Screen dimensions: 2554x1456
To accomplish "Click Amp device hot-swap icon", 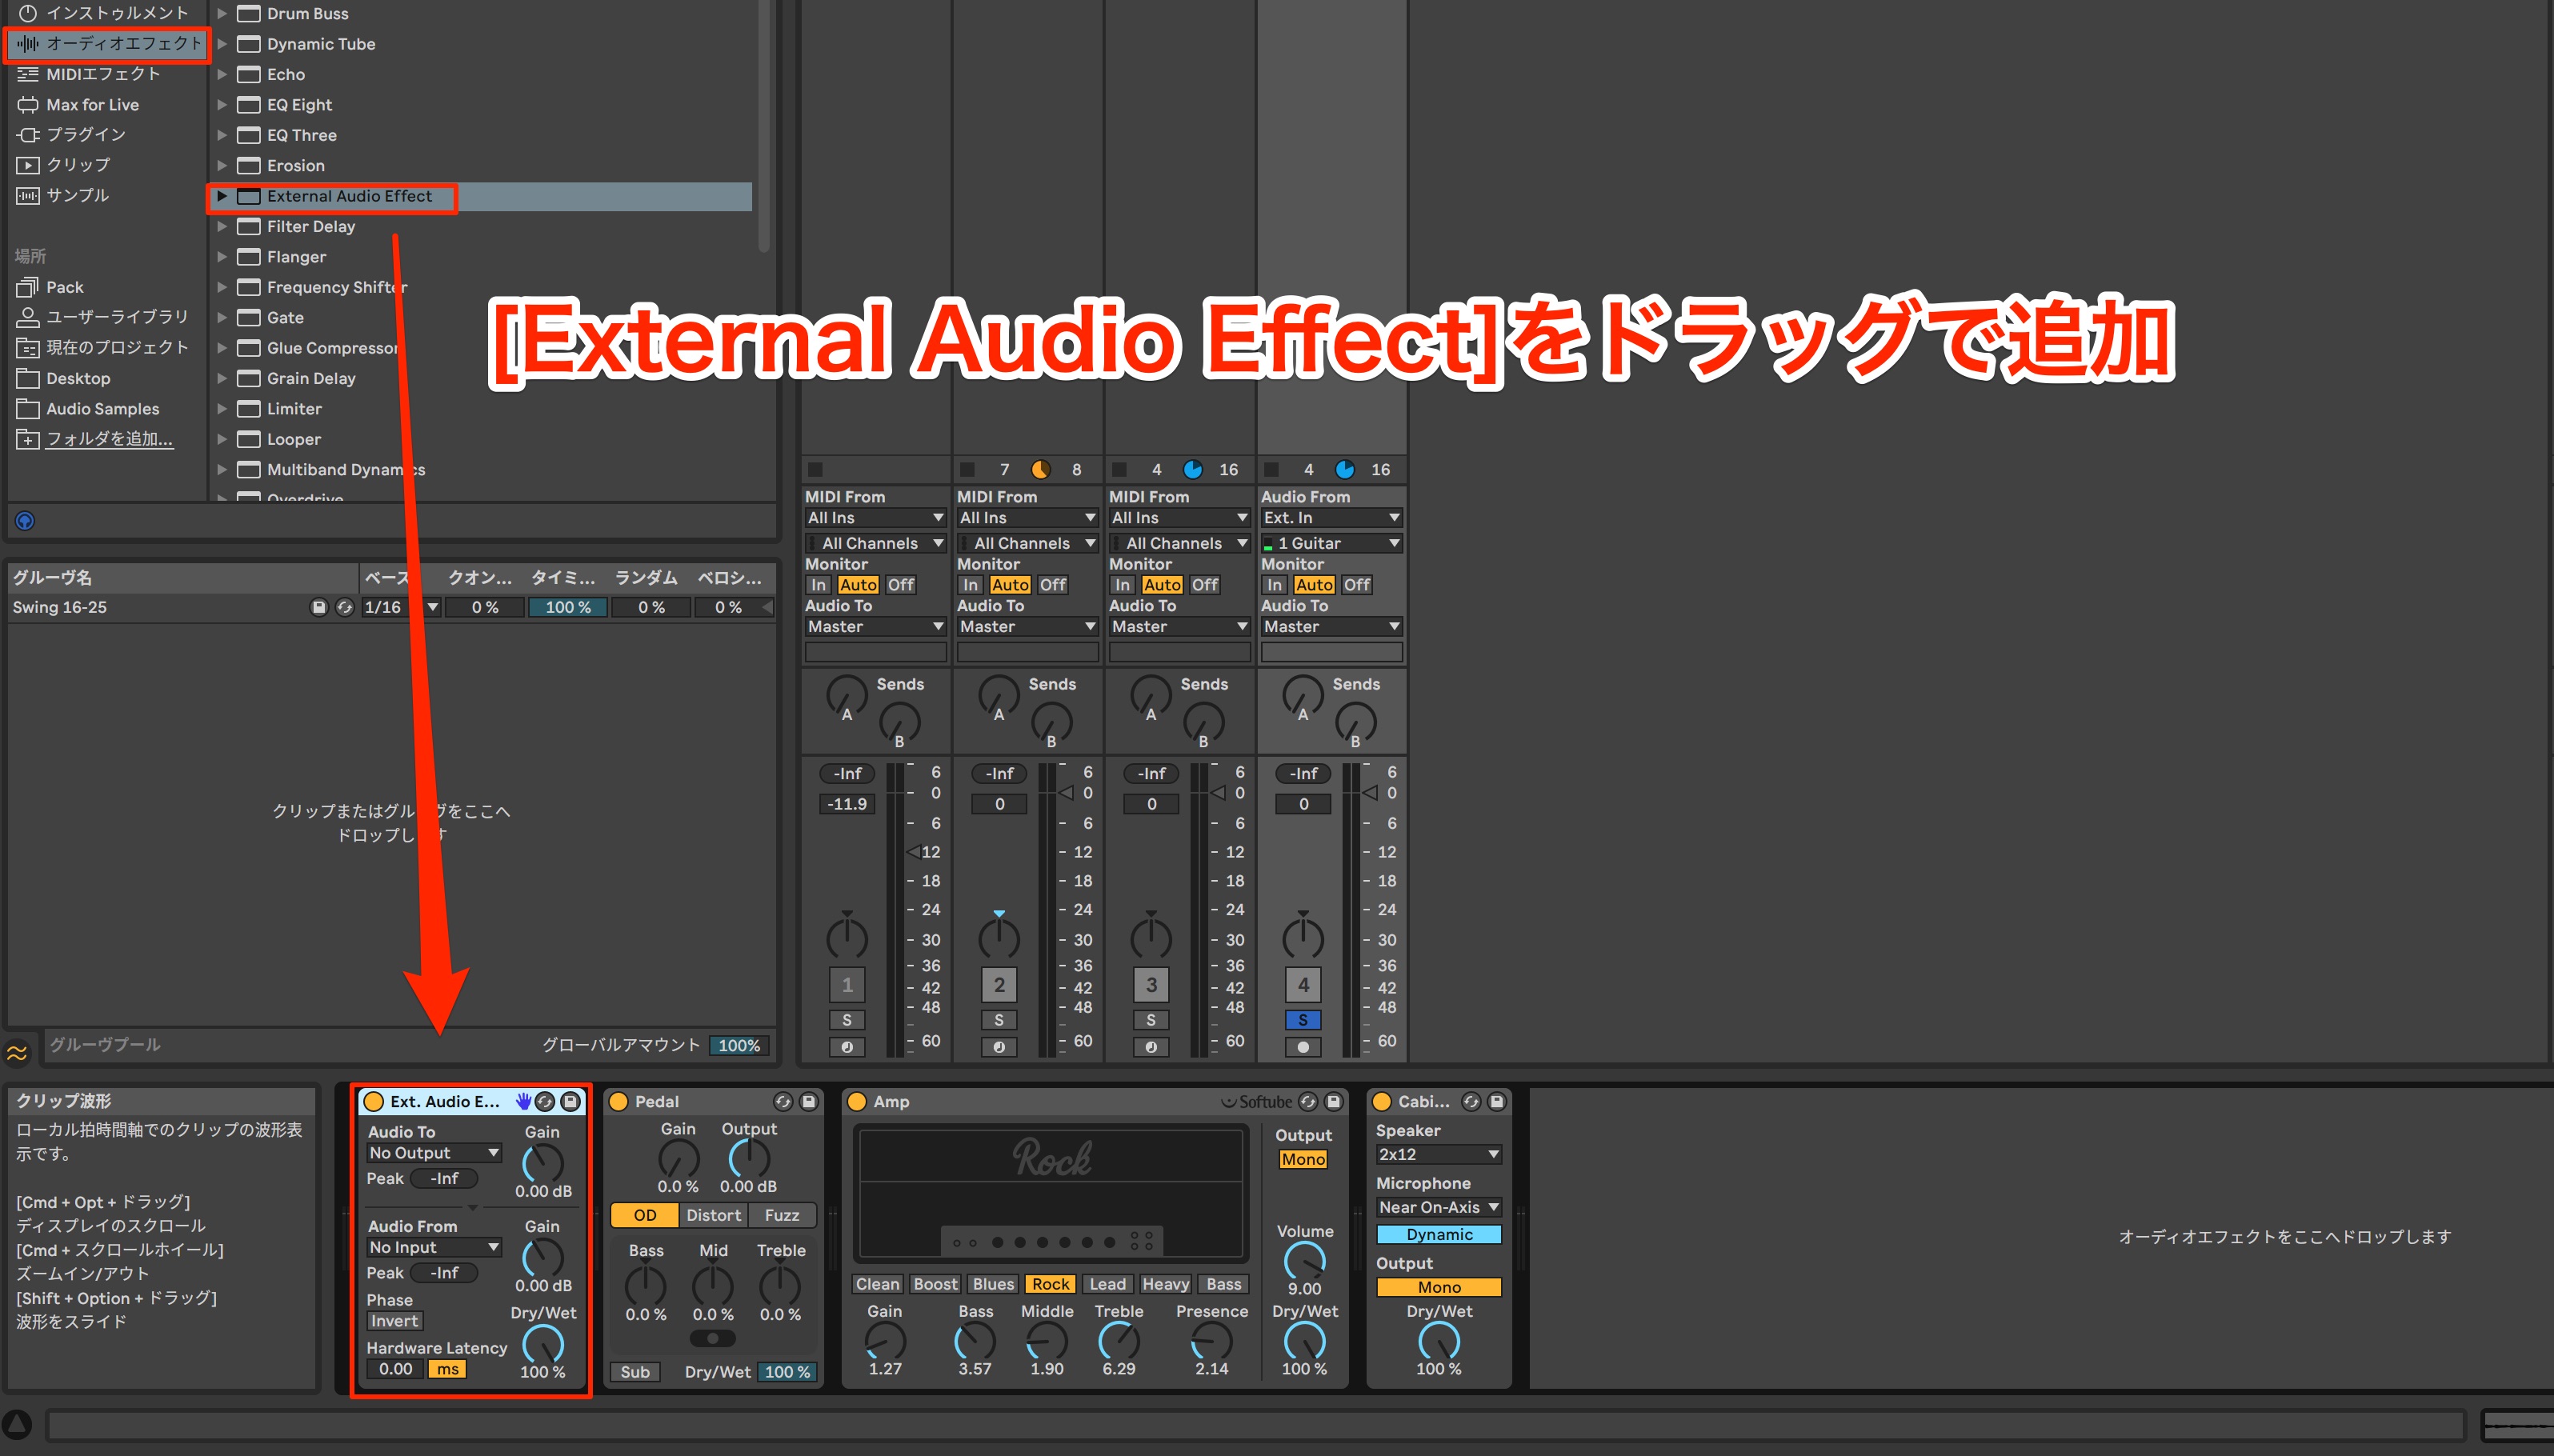I will coord(1307,1101).
